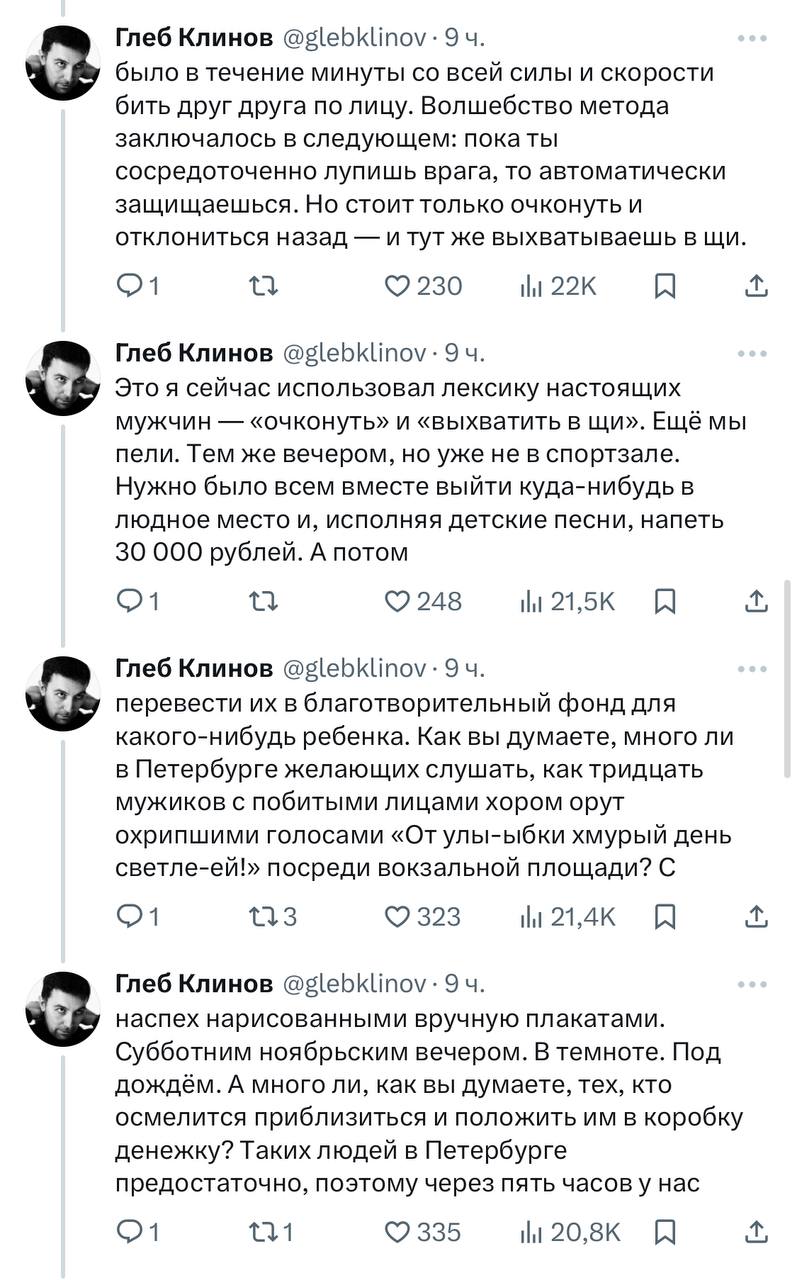This screenshot has width=797, height=1280.
Task: Click the avatar of the fourth tweet
Action: (62, 1008)
